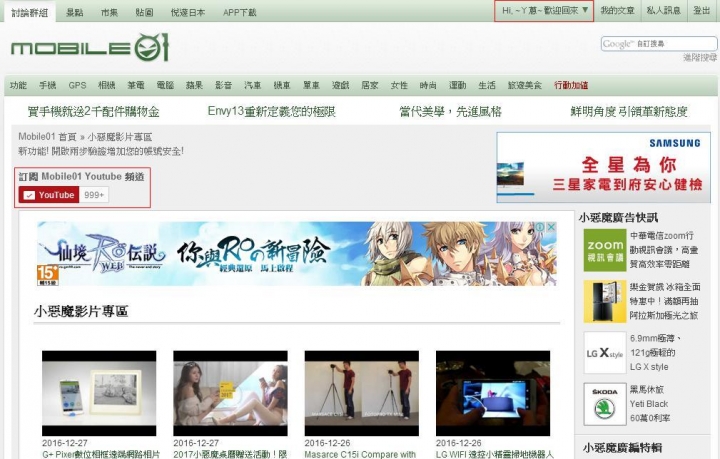This screenshot has height=459, width=720.
Task: Open the 景點 top menu item
Action: click(74, 12)
